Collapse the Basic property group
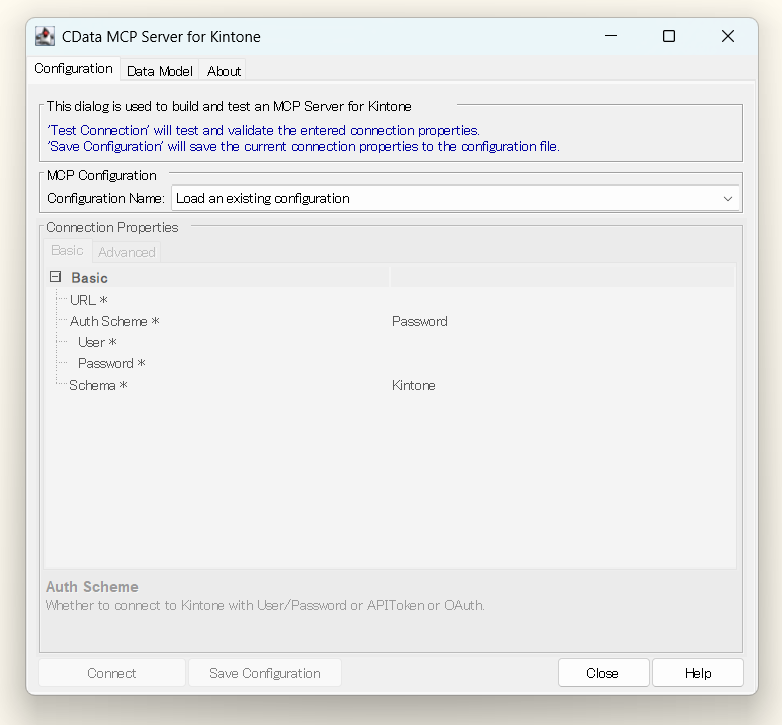782x725 pixels. coord(55,277)
